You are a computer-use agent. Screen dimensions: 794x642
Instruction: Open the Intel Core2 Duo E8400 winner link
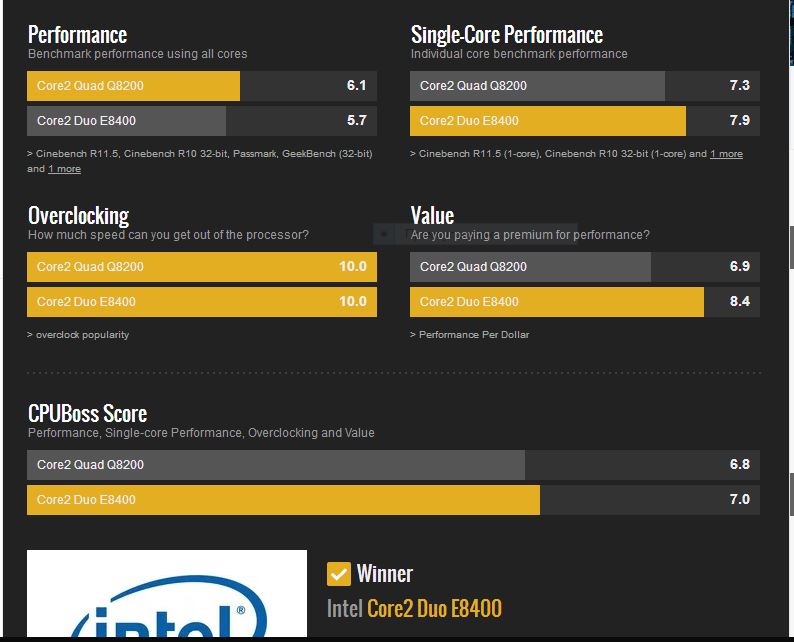pos(434,608)
